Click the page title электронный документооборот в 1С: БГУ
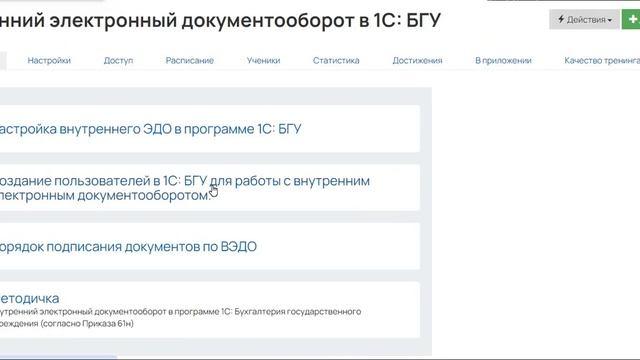The height and width of the screenshot is (360, 640). 220,20
